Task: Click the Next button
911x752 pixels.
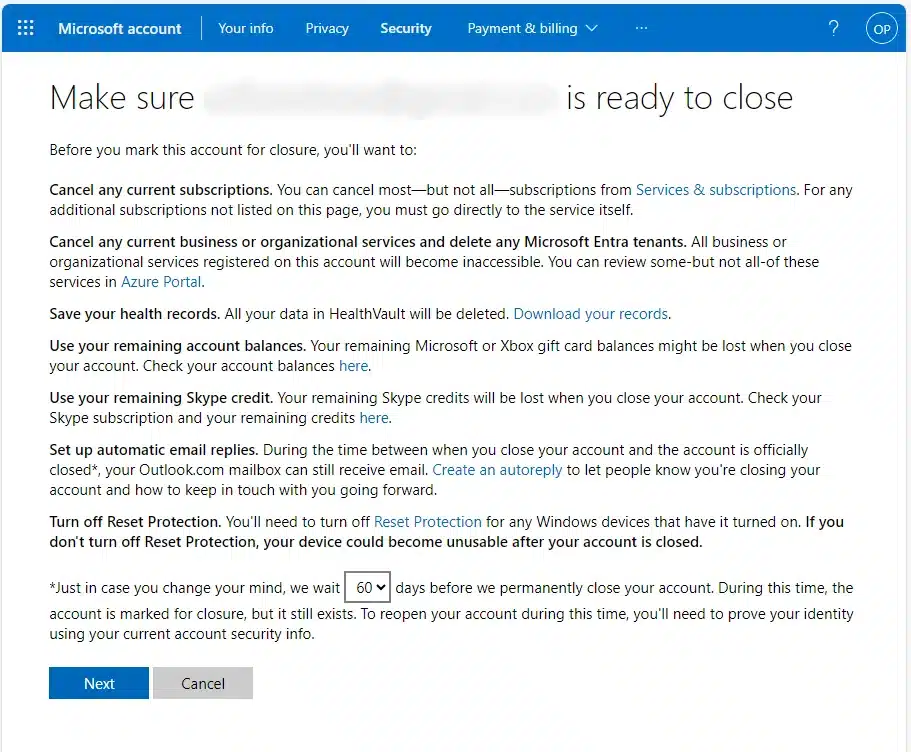Action: pos(99,683)
